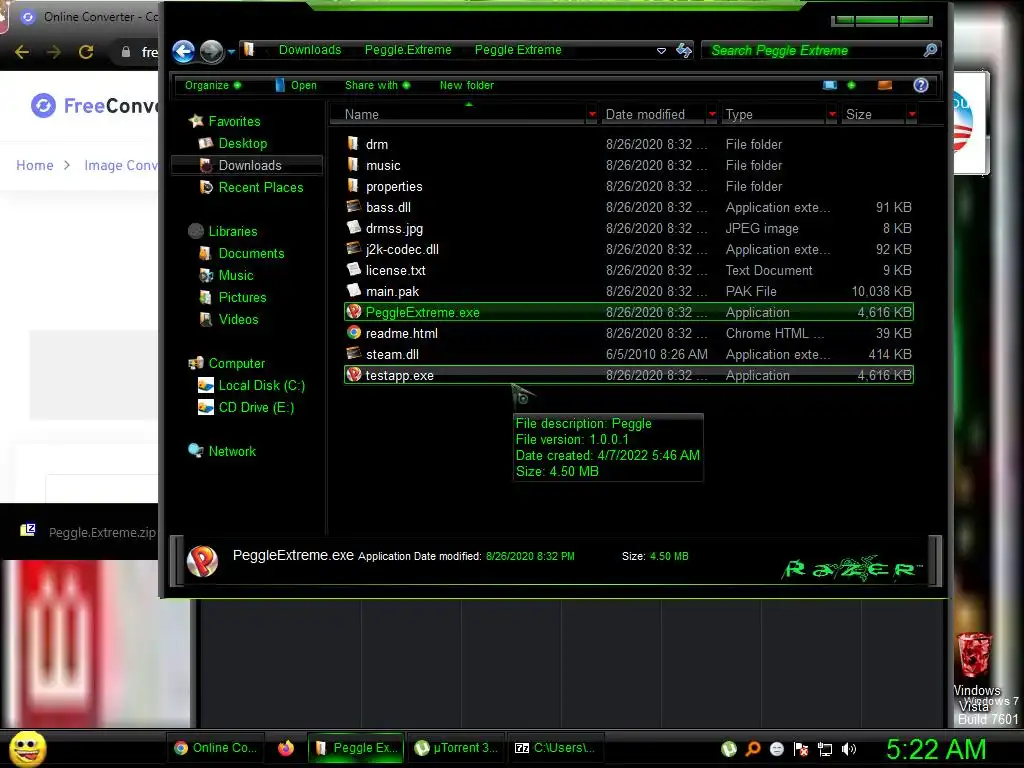
Task: Open the Organize menu
Action: pos(212,85)
